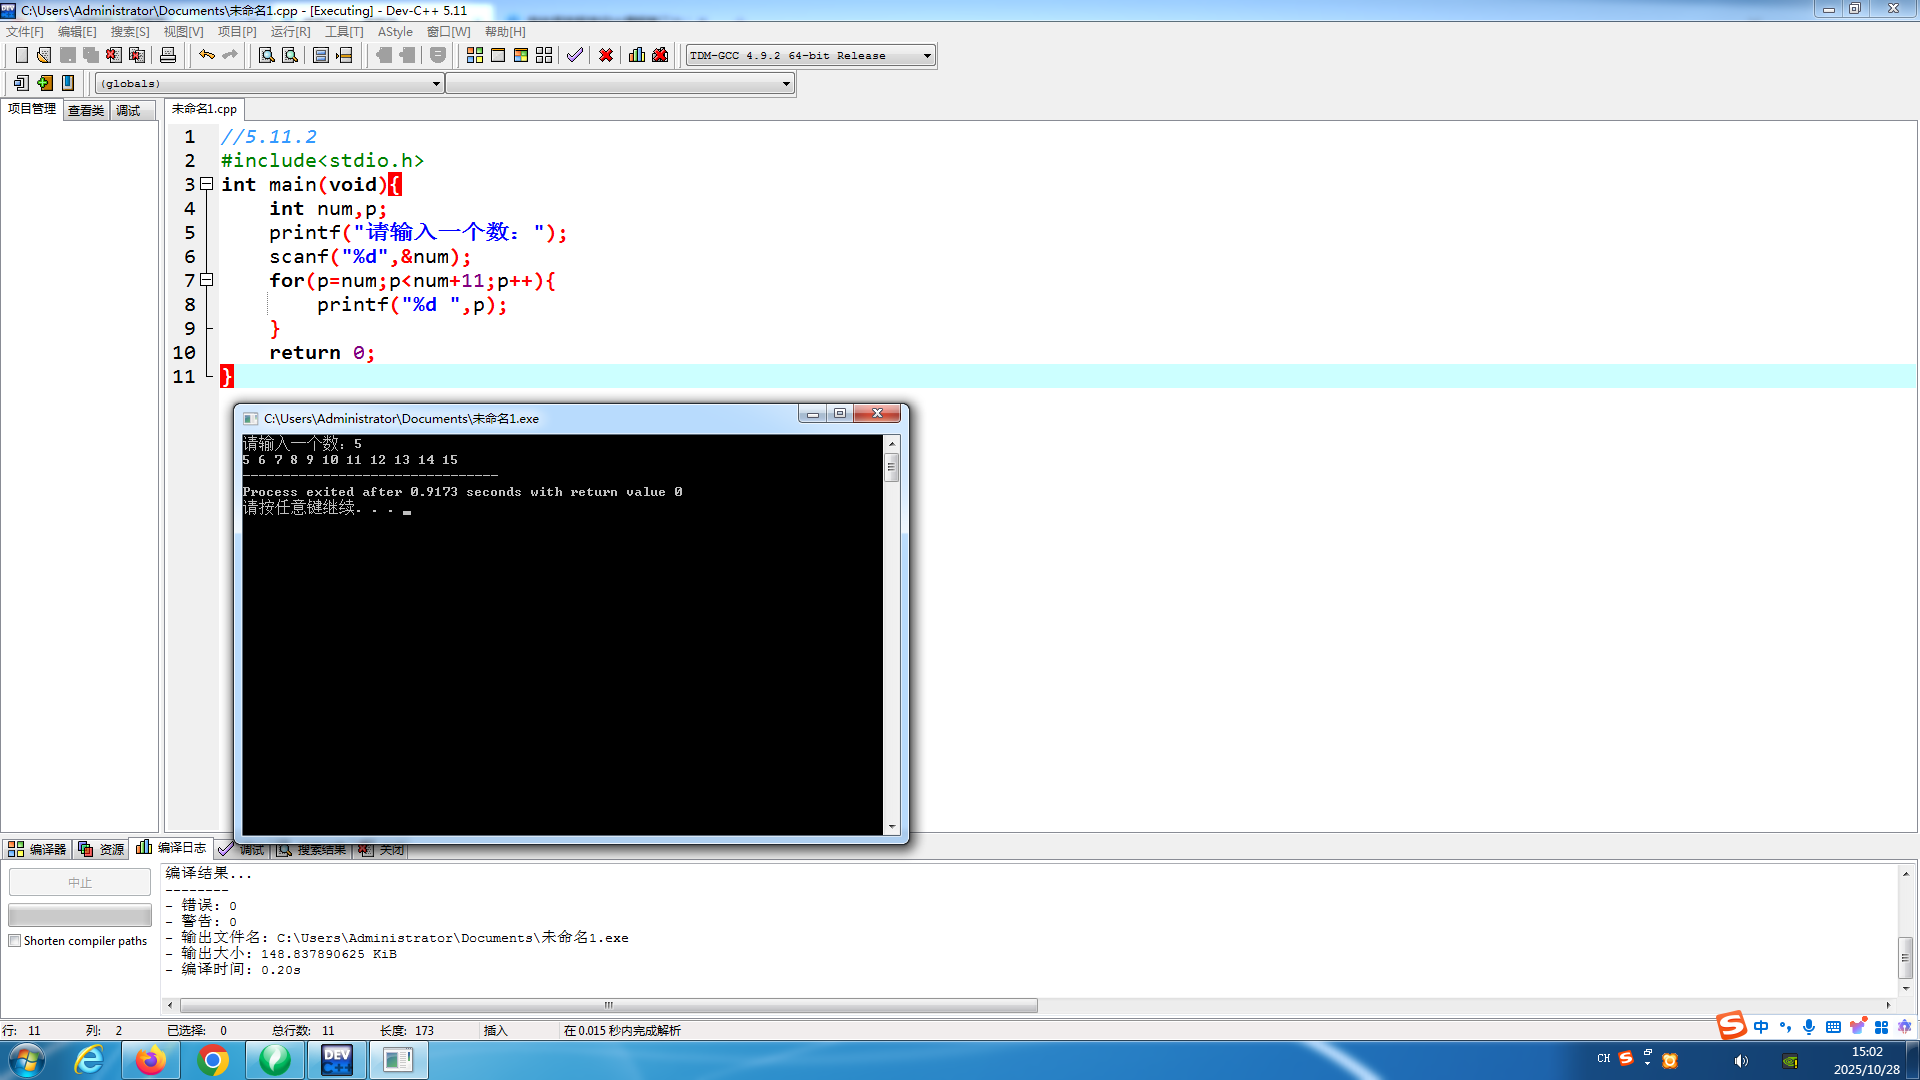1920x1080 pixels.
Task: Open Chrome from the Windows taskbar
Action: click(x=213, y=1060)
